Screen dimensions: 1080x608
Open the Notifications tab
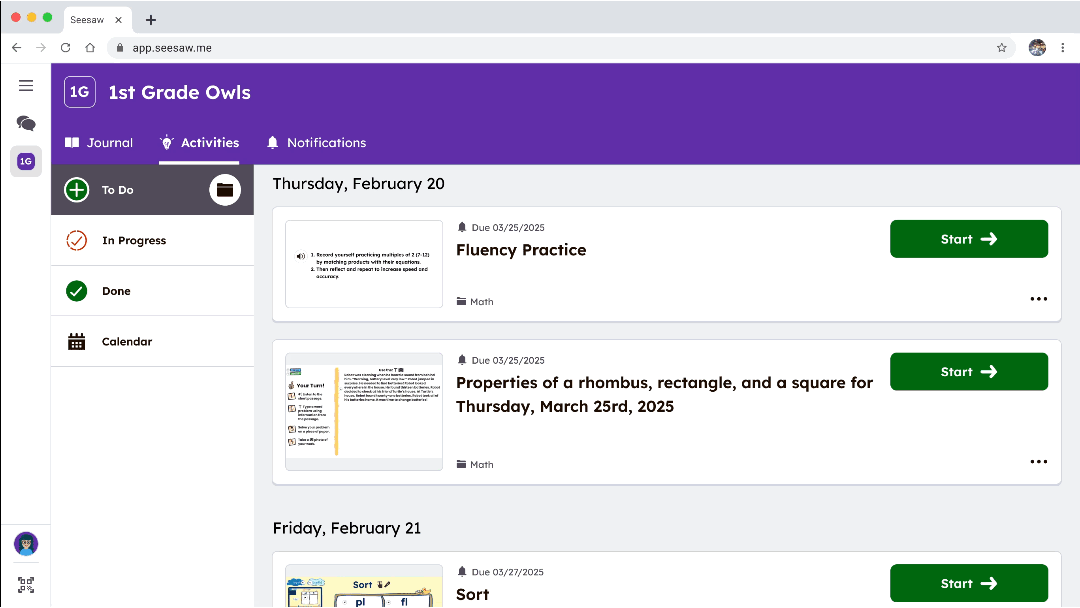[316, 142]
